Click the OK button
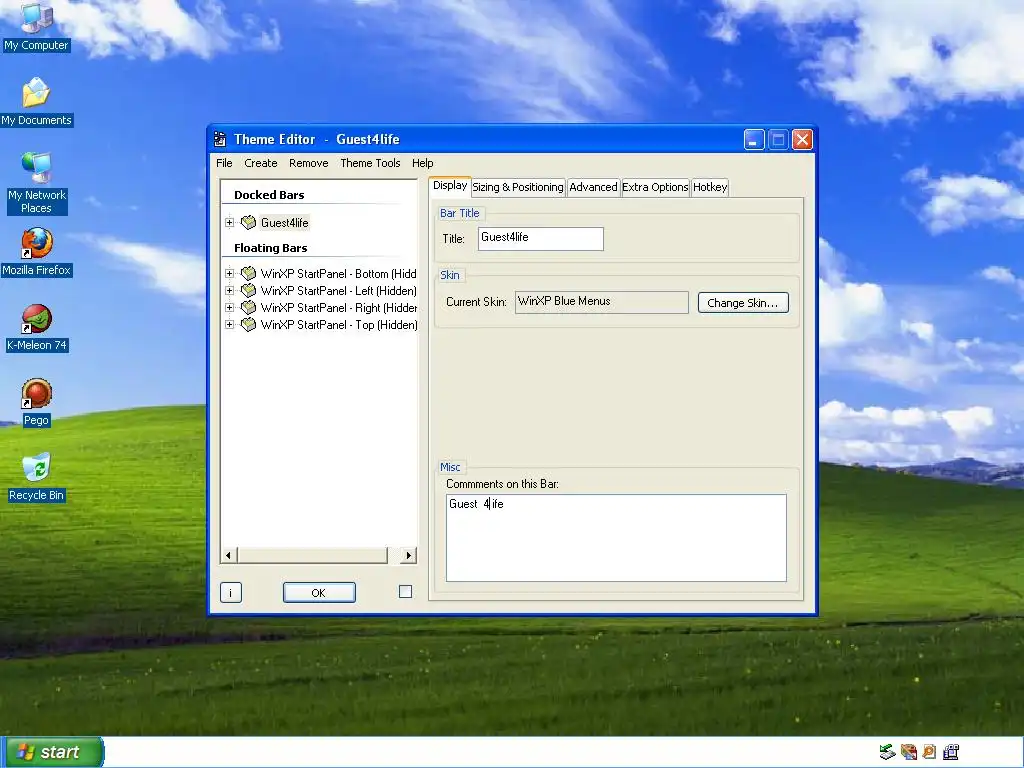 click(x=319, y=593)
